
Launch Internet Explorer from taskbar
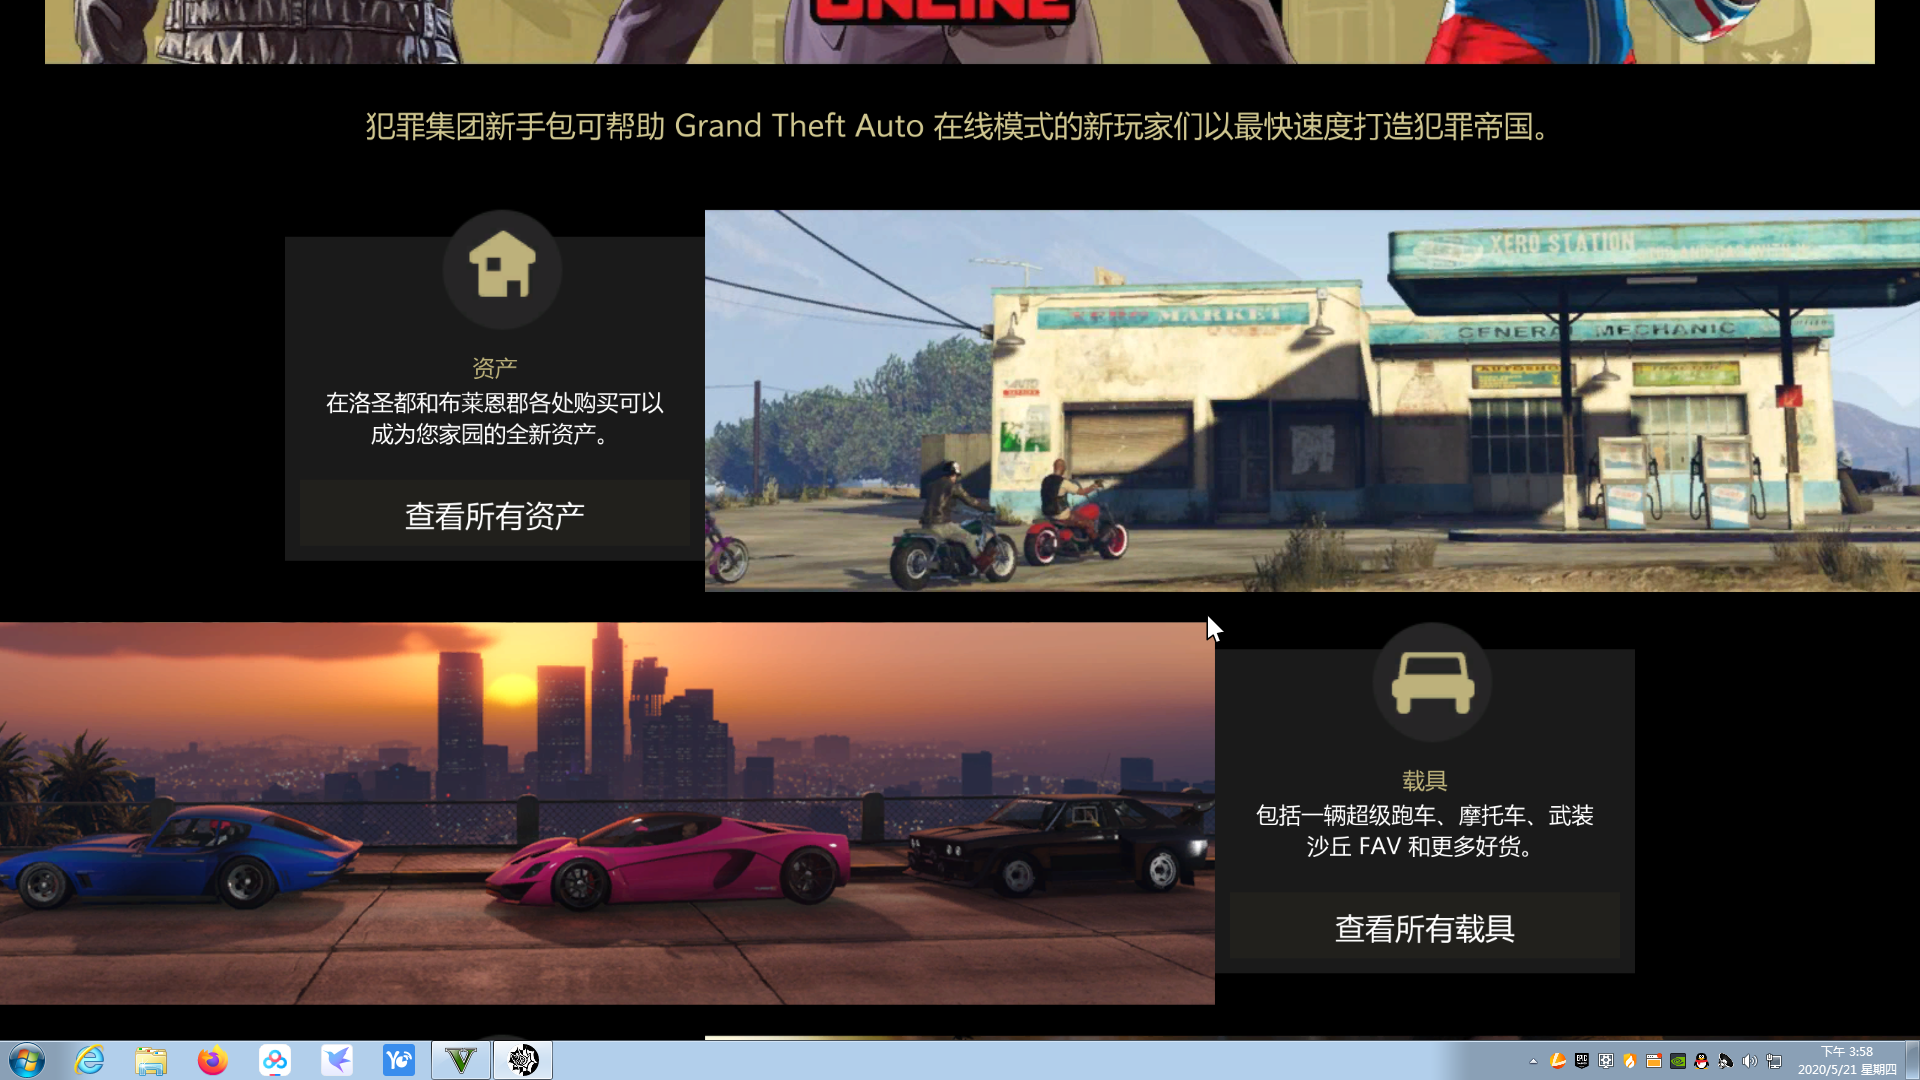point(89,1060)
